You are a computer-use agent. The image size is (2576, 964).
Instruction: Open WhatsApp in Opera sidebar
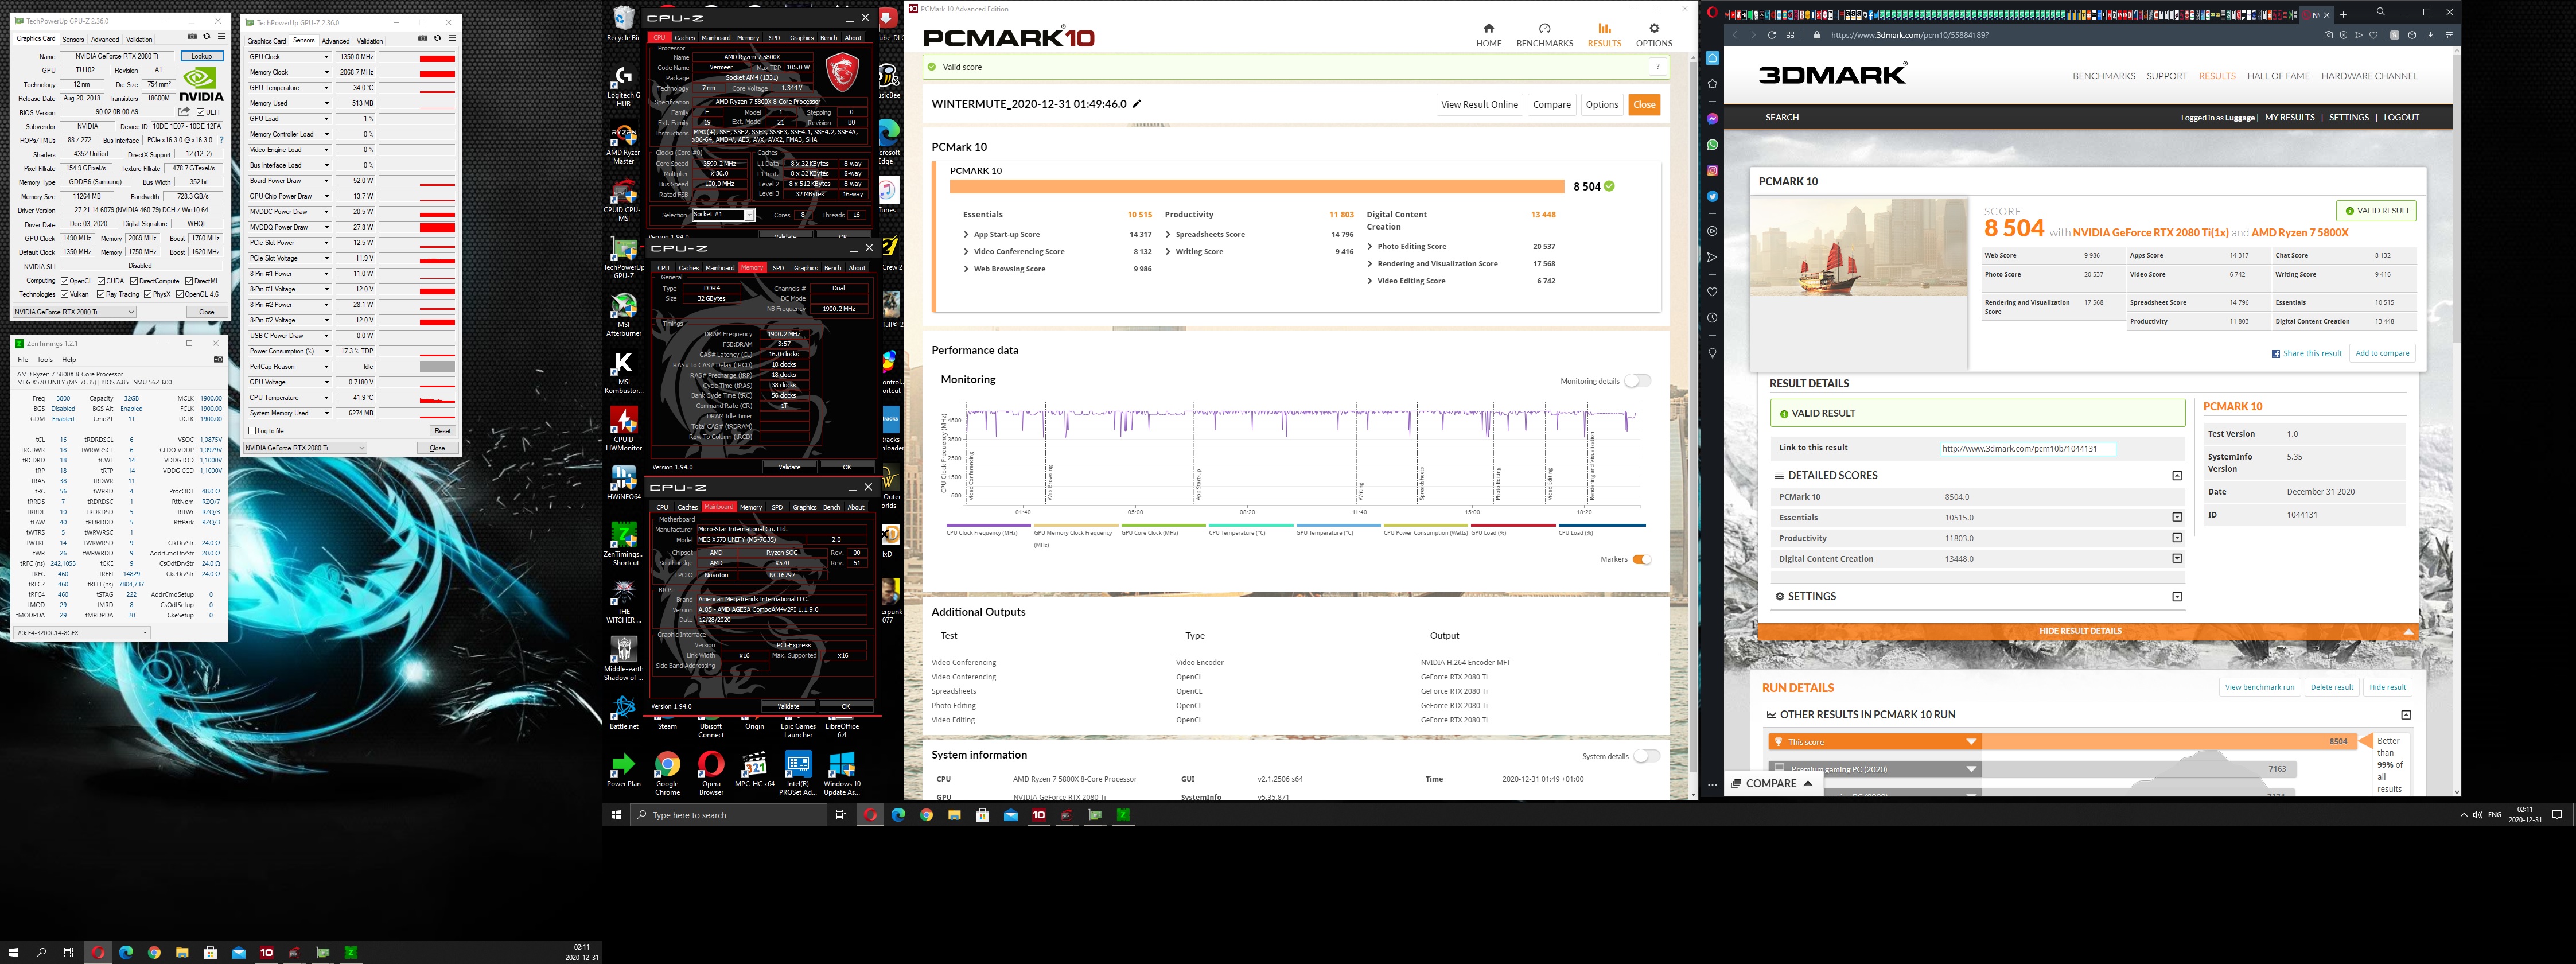coord(1712,144)
